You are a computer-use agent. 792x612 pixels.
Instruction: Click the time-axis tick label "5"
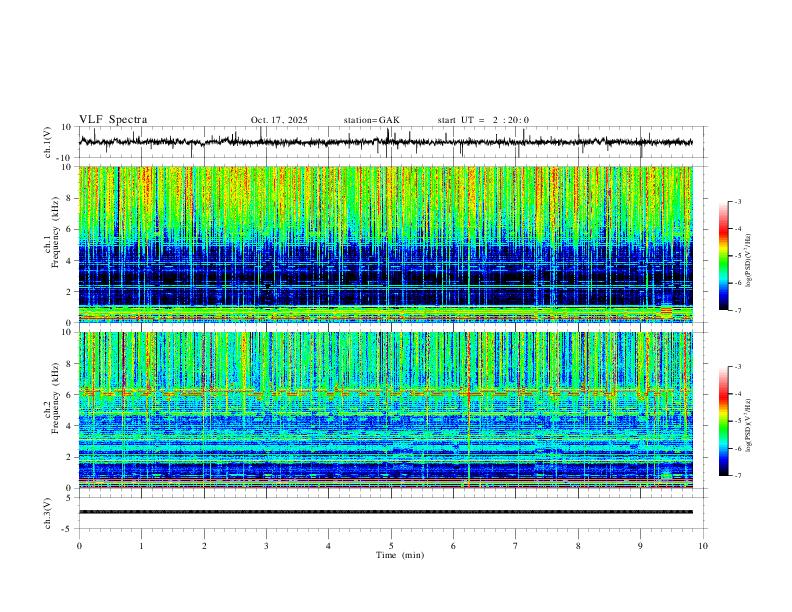(391, 546)
